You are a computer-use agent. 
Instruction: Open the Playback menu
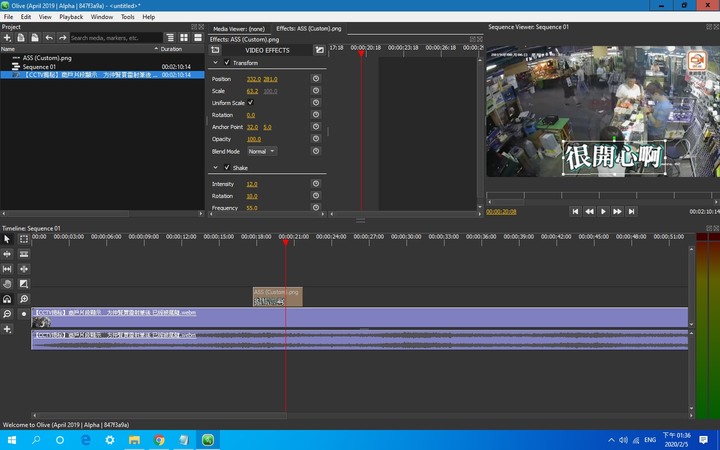click(71, 17)
